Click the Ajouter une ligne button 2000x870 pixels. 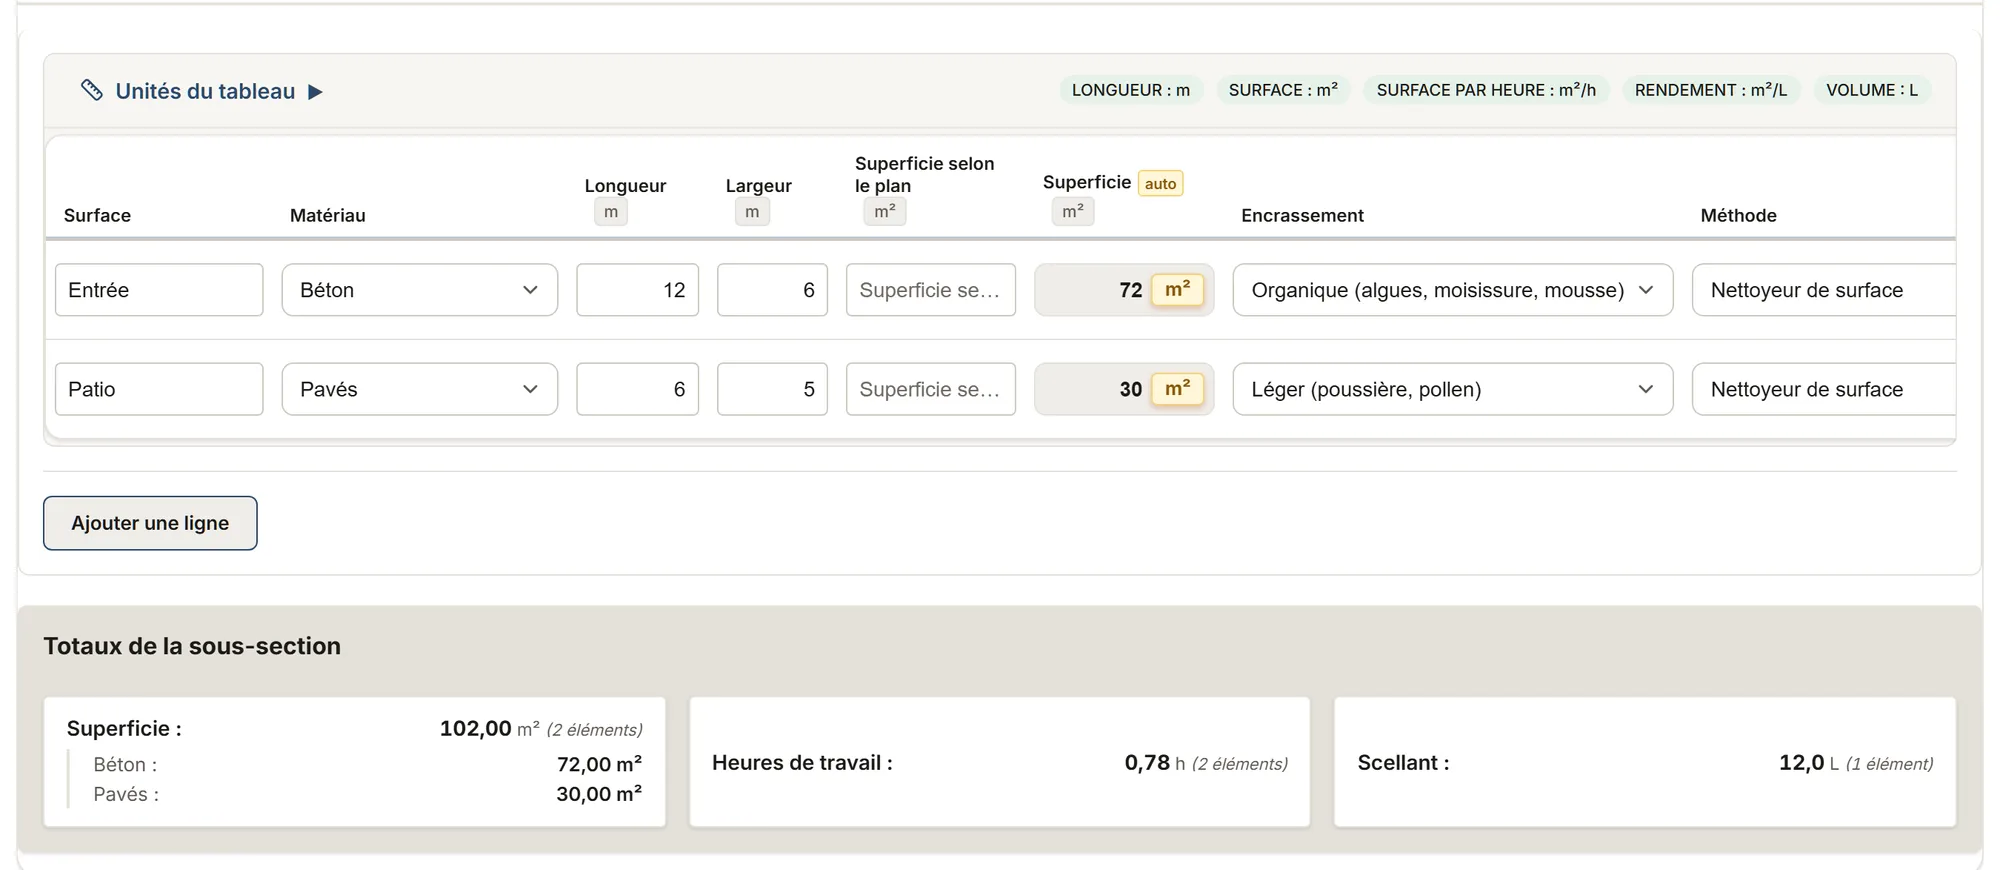coord(150,523)
